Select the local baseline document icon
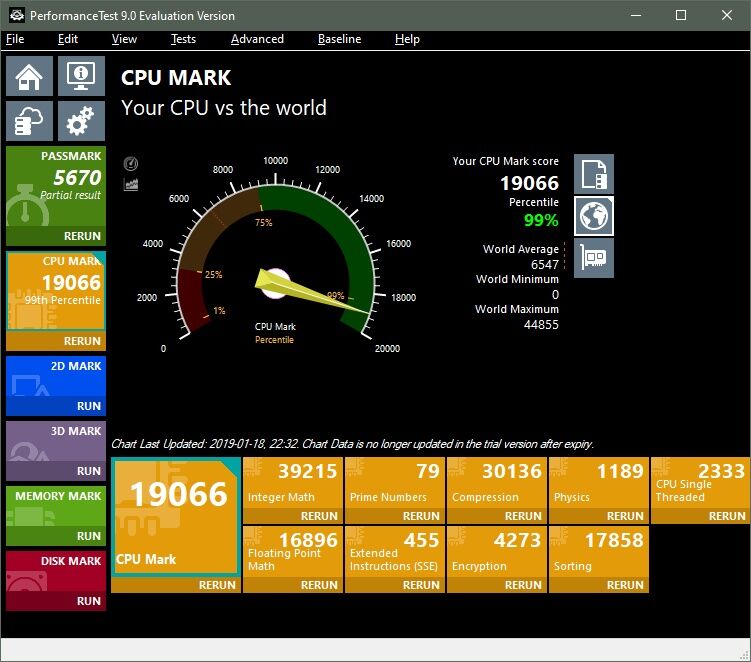Image resolution: width=751 pixels, height=662 pixels. point(594,174)
